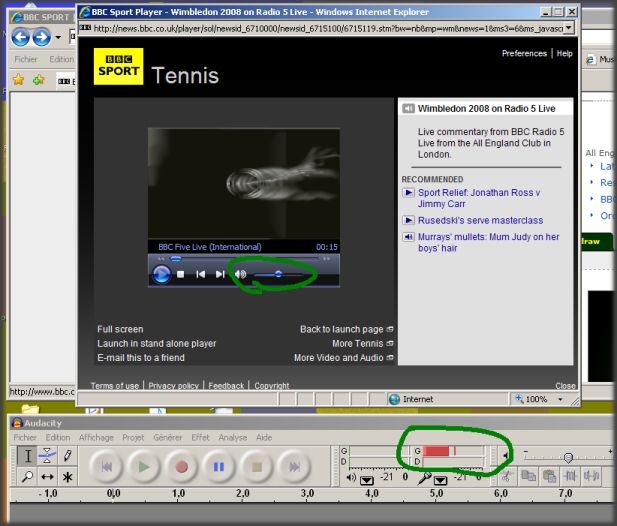Click the Back button in the background IE window

point(20,37)
